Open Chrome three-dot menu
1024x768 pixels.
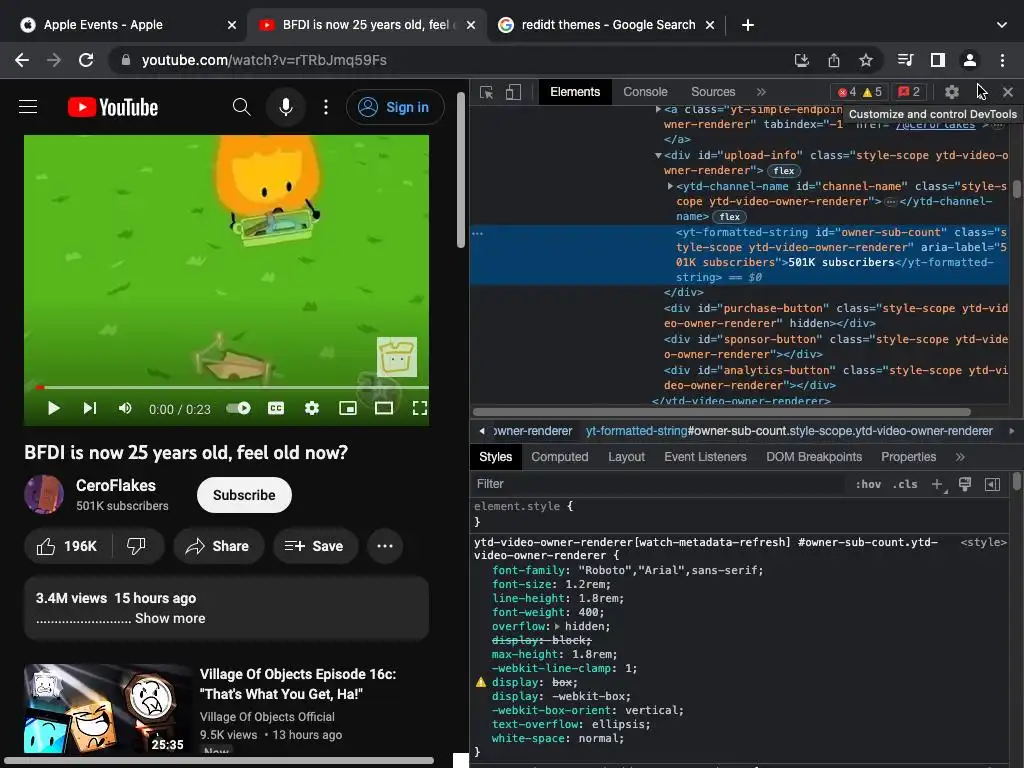pyautogui.click(x=1002, y=60)
